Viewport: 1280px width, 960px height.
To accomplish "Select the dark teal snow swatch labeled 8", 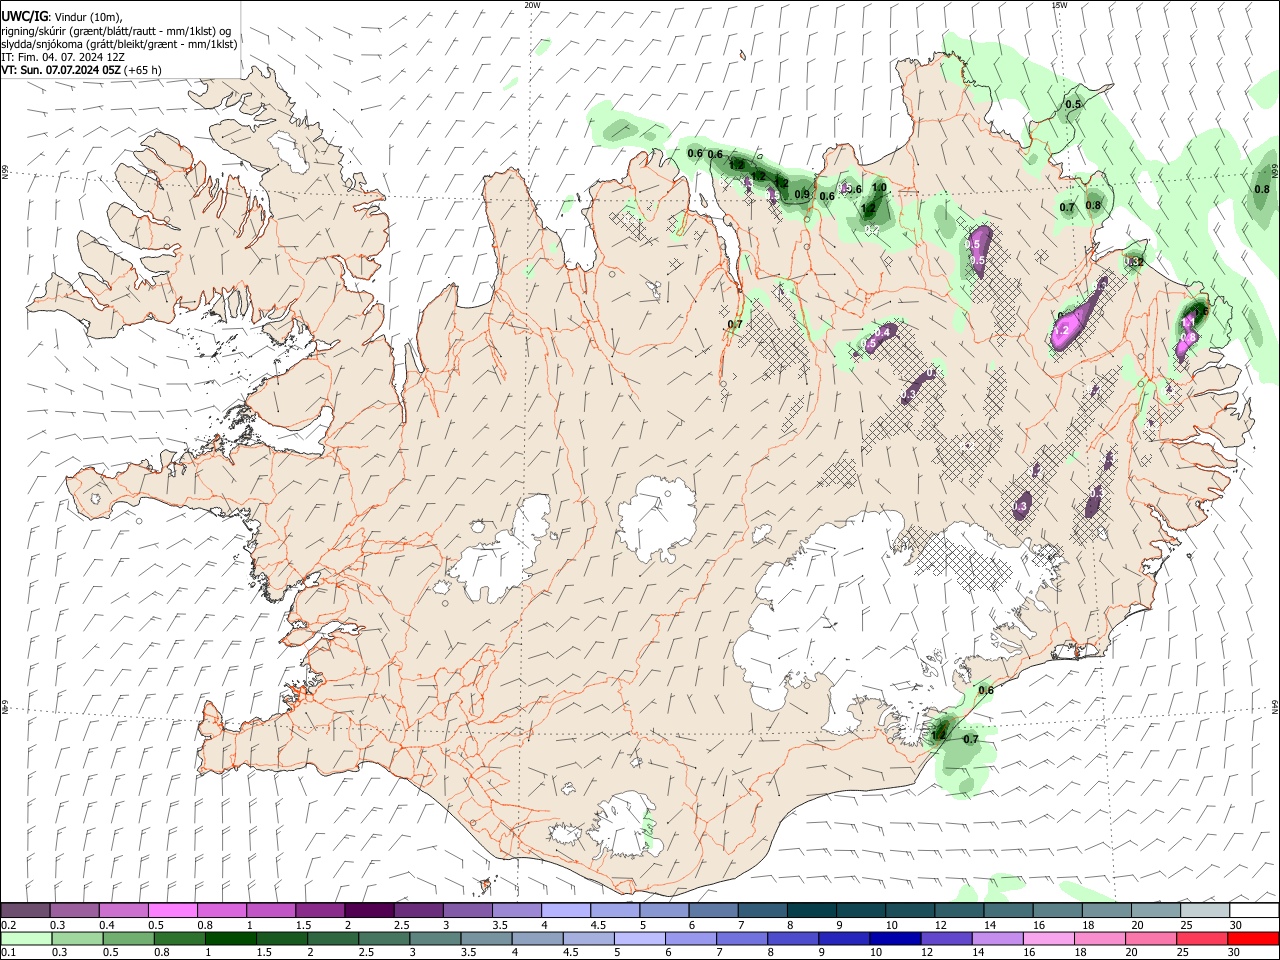I will [811, 911].
